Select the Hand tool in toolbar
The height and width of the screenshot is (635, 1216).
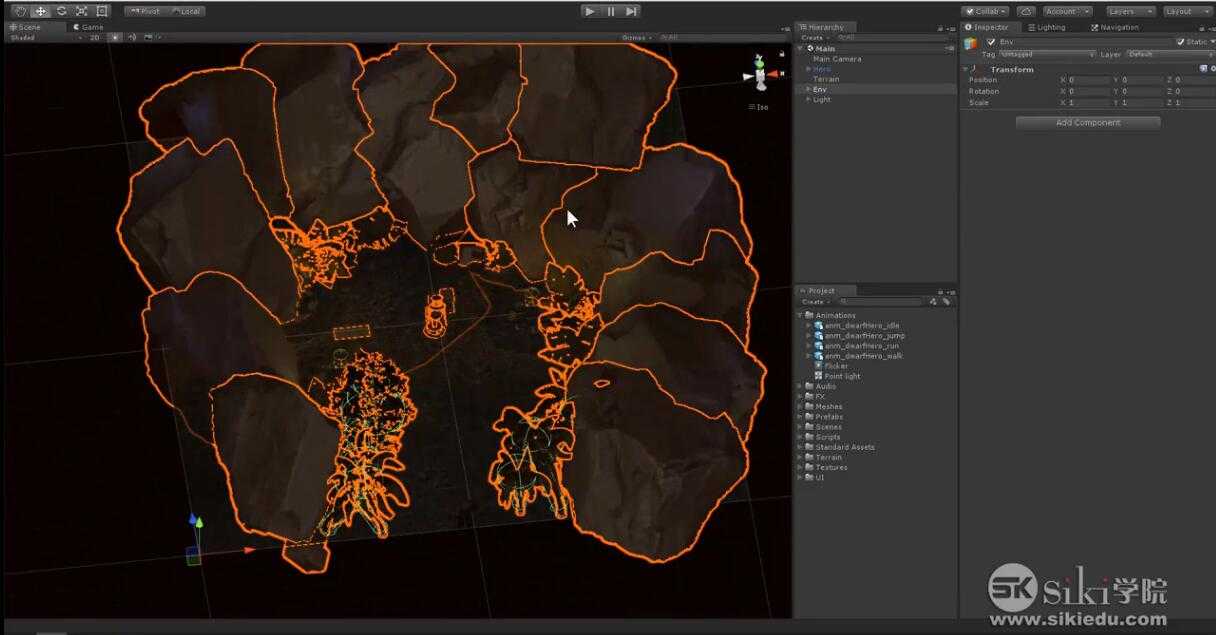(x=19, y=11)
